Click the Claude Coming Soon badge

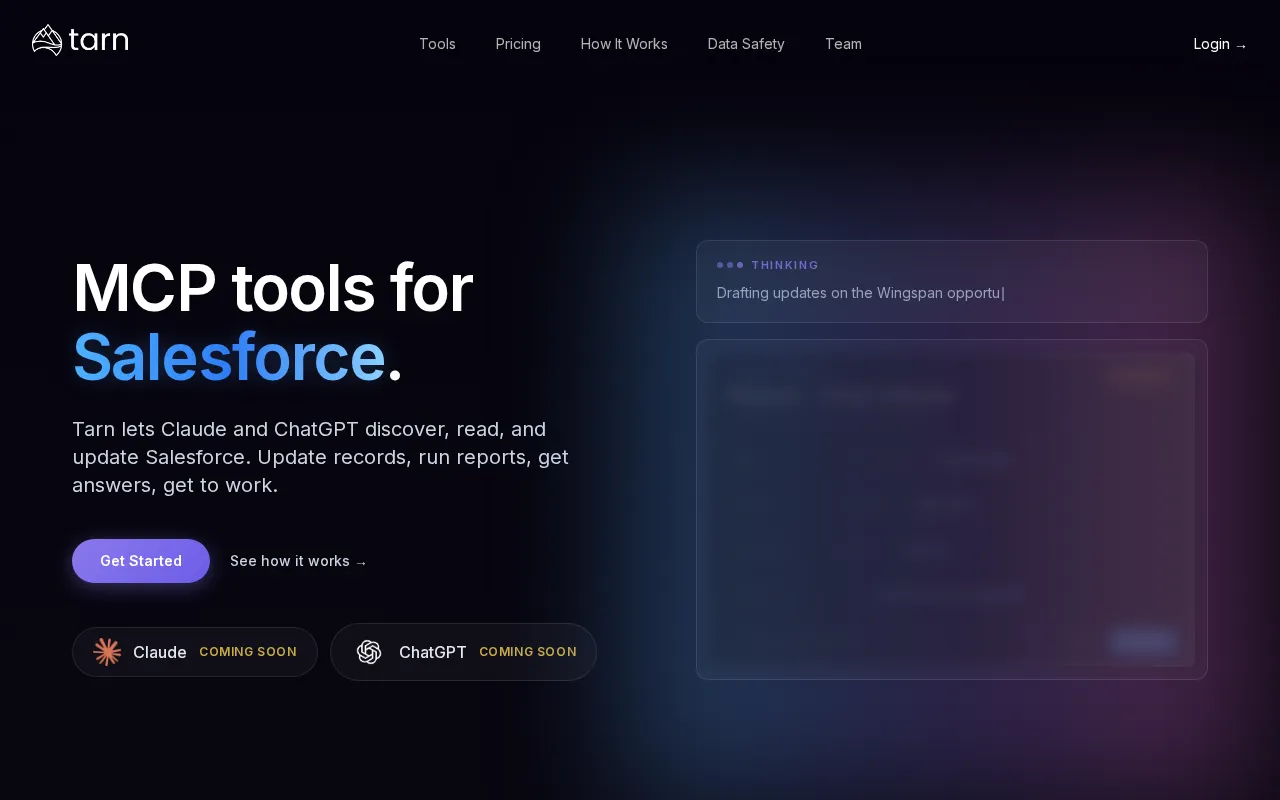click(x=195, y=652)
